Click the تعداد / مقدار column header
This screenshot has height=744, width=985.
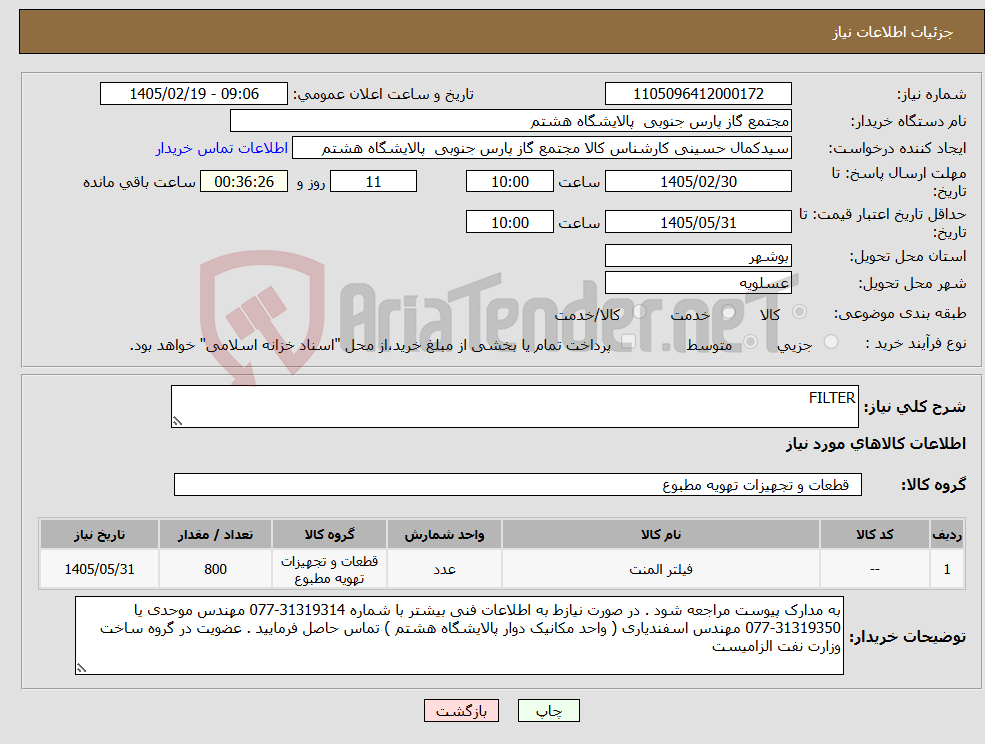point(215,534)
